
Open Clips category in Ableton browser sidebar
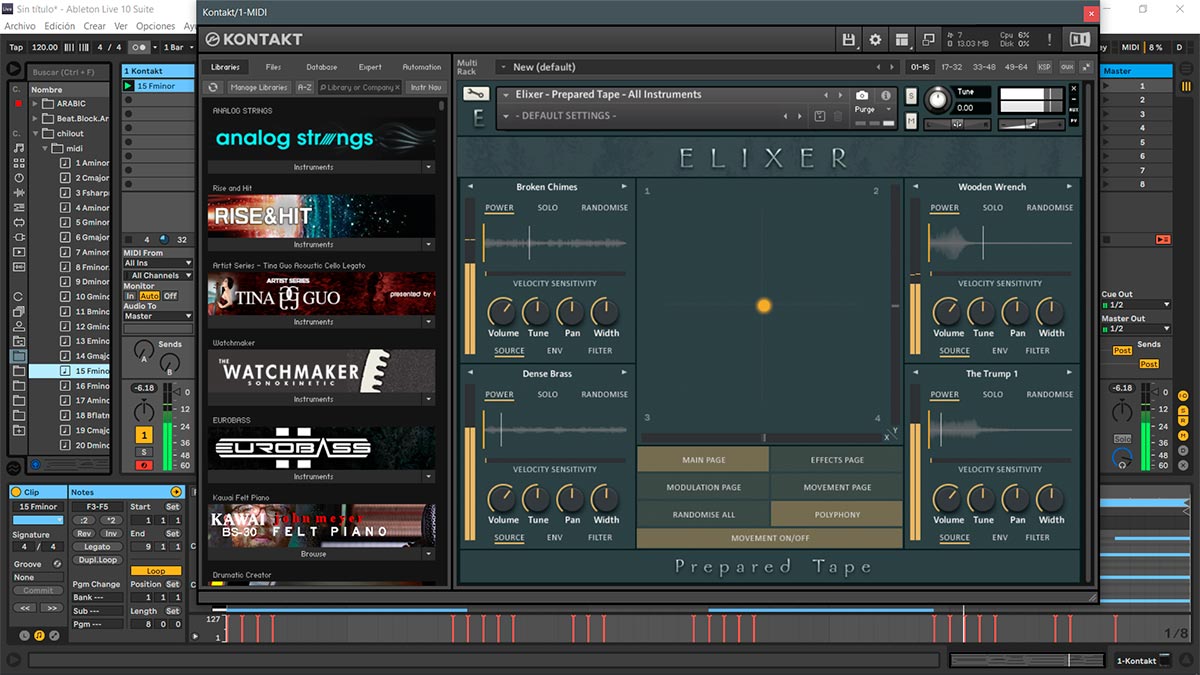[19, 252]
